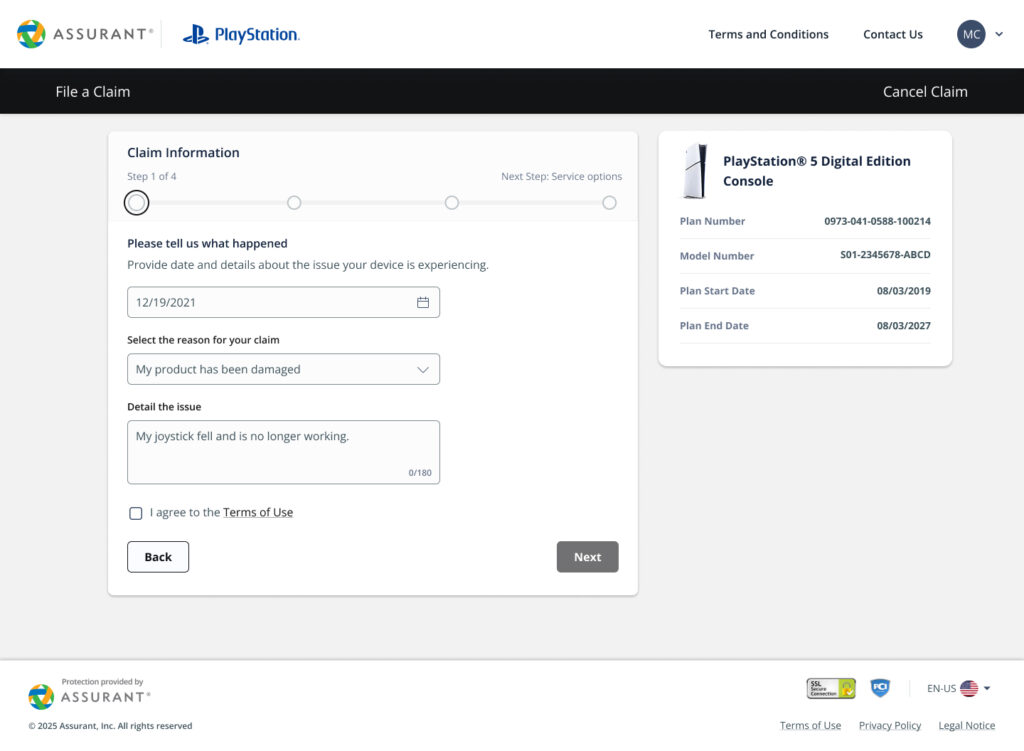
Task: Click the Next button
Action: [x=587, y=557]
